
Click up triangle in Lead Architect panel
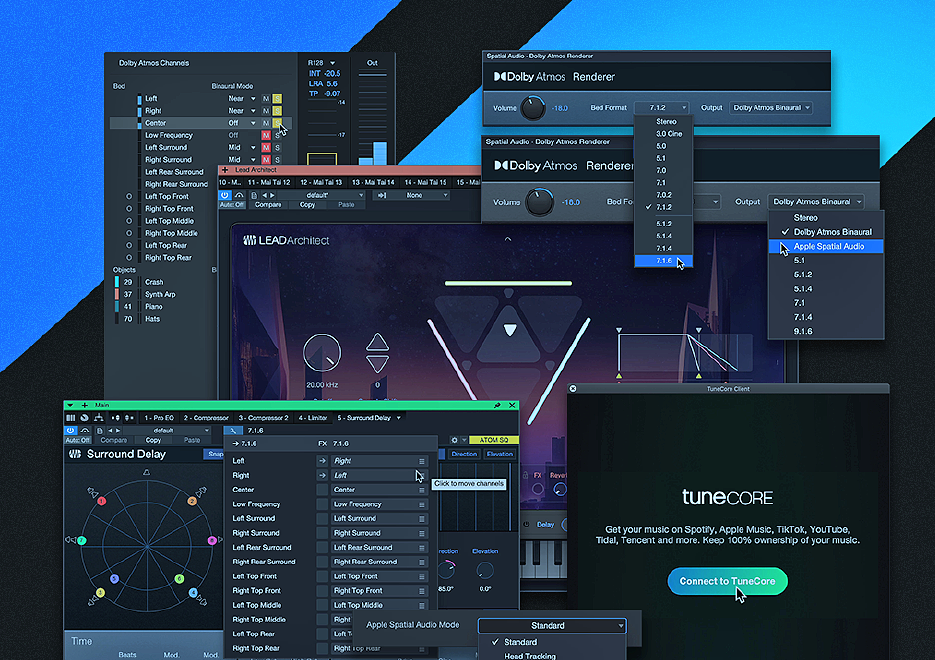pyautogui.click(x=377, y=342)
